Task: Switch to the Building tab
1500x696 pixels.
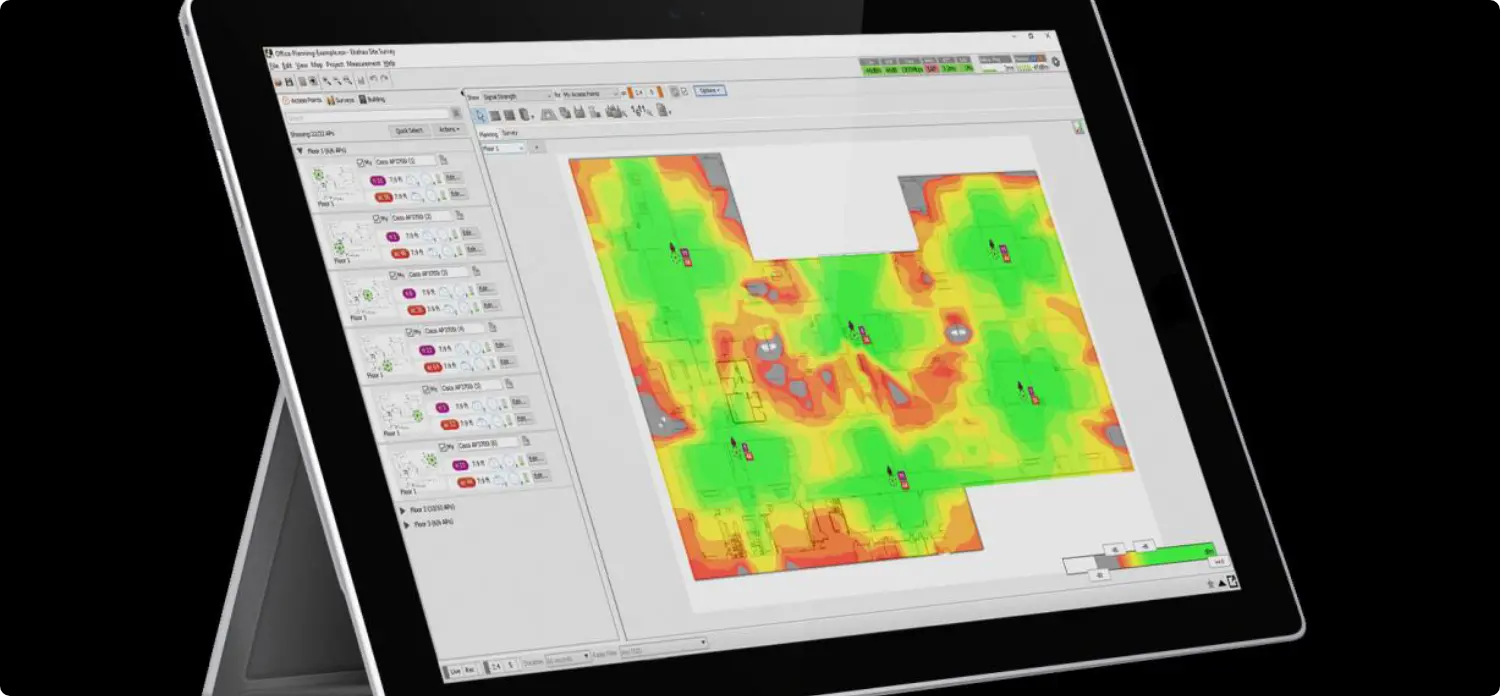Action: pos(372,99)
